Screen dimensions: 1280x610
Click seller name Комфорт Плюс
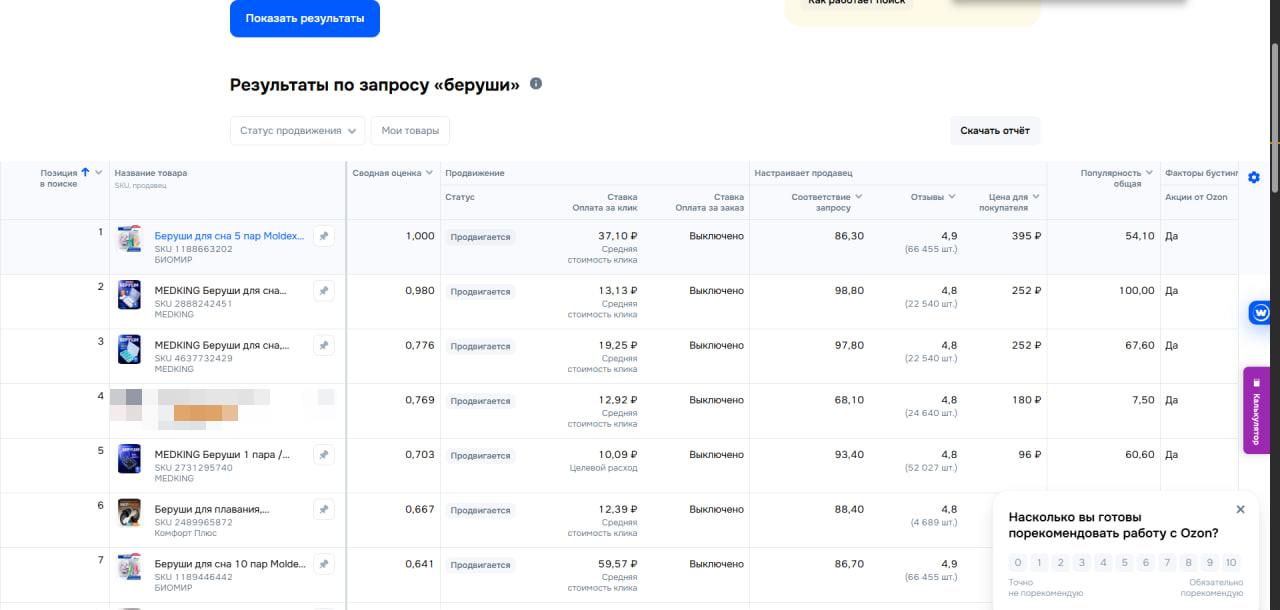click(x=185, y=533)
